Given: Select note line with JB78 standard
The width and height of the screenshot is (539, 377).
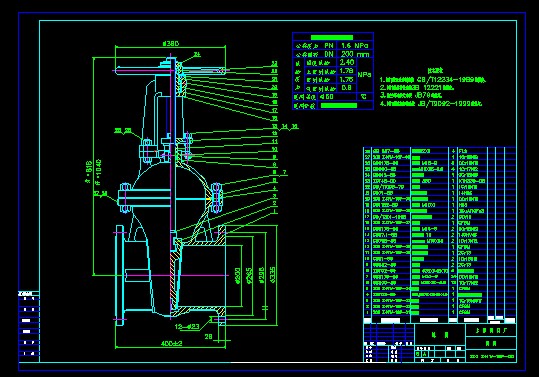Looking at the screenshot, I should point(411,96).
